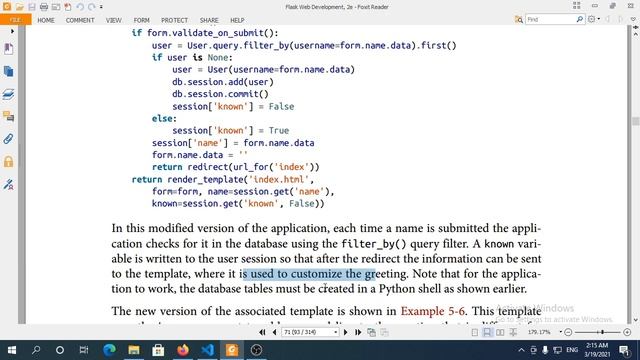Open the zoom percentage dropdown
The width and height of the screenshot is (640, 360).
coord(560,332)
